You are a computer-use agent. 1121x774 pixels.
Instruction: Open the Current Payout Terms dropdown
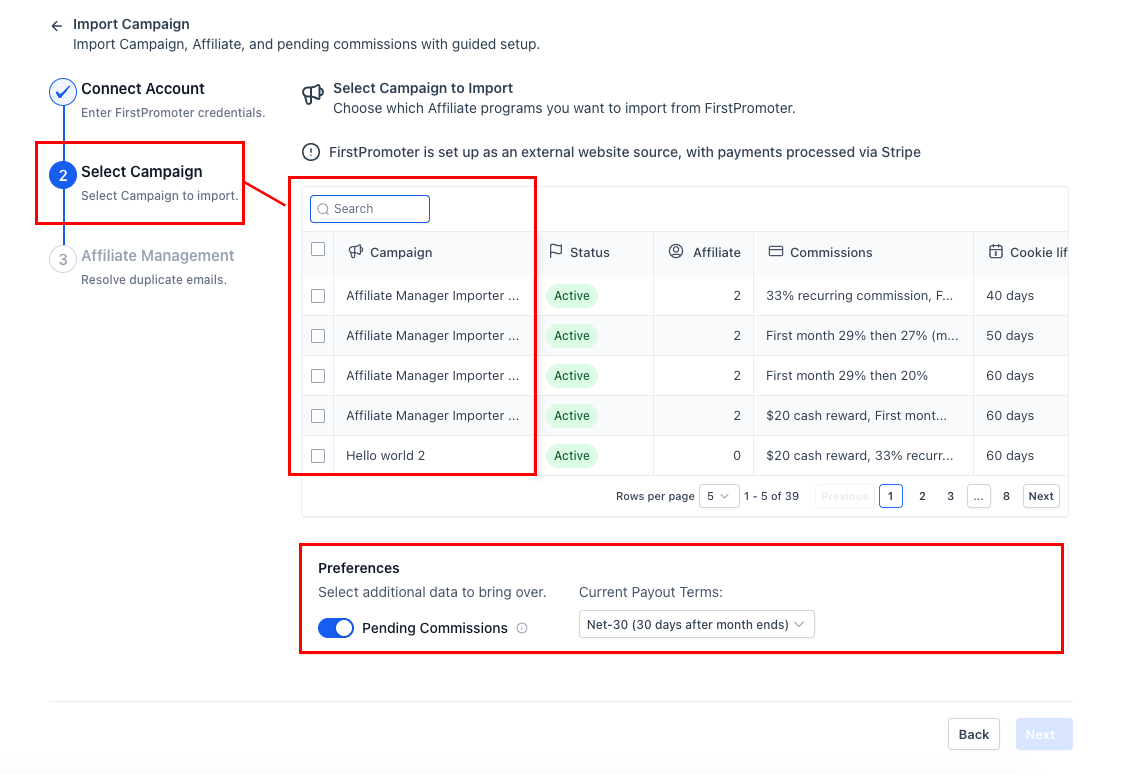[696, 625]
